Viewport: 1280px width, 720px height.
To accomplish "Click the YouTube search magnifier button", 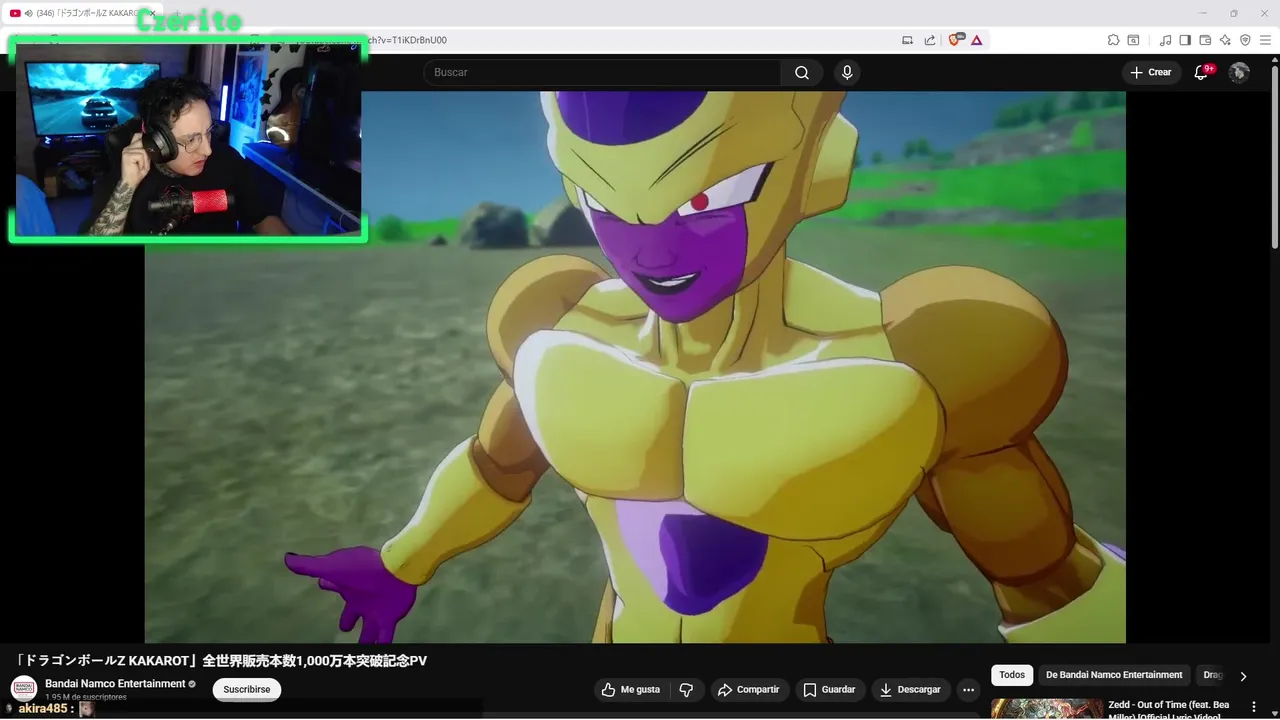I will pos(802,72).
